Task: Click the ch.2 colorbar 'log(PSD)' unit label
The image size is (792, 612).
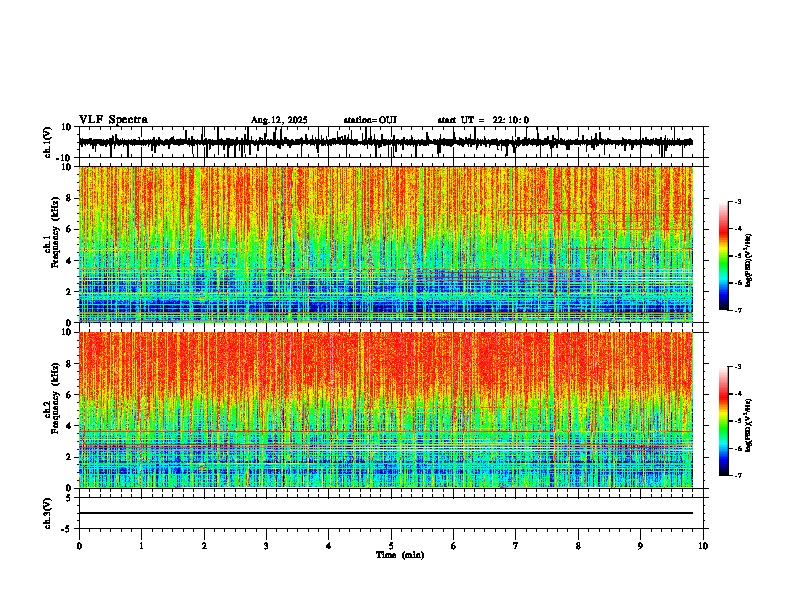Action: pyautogui.click(x=748, y=425)
